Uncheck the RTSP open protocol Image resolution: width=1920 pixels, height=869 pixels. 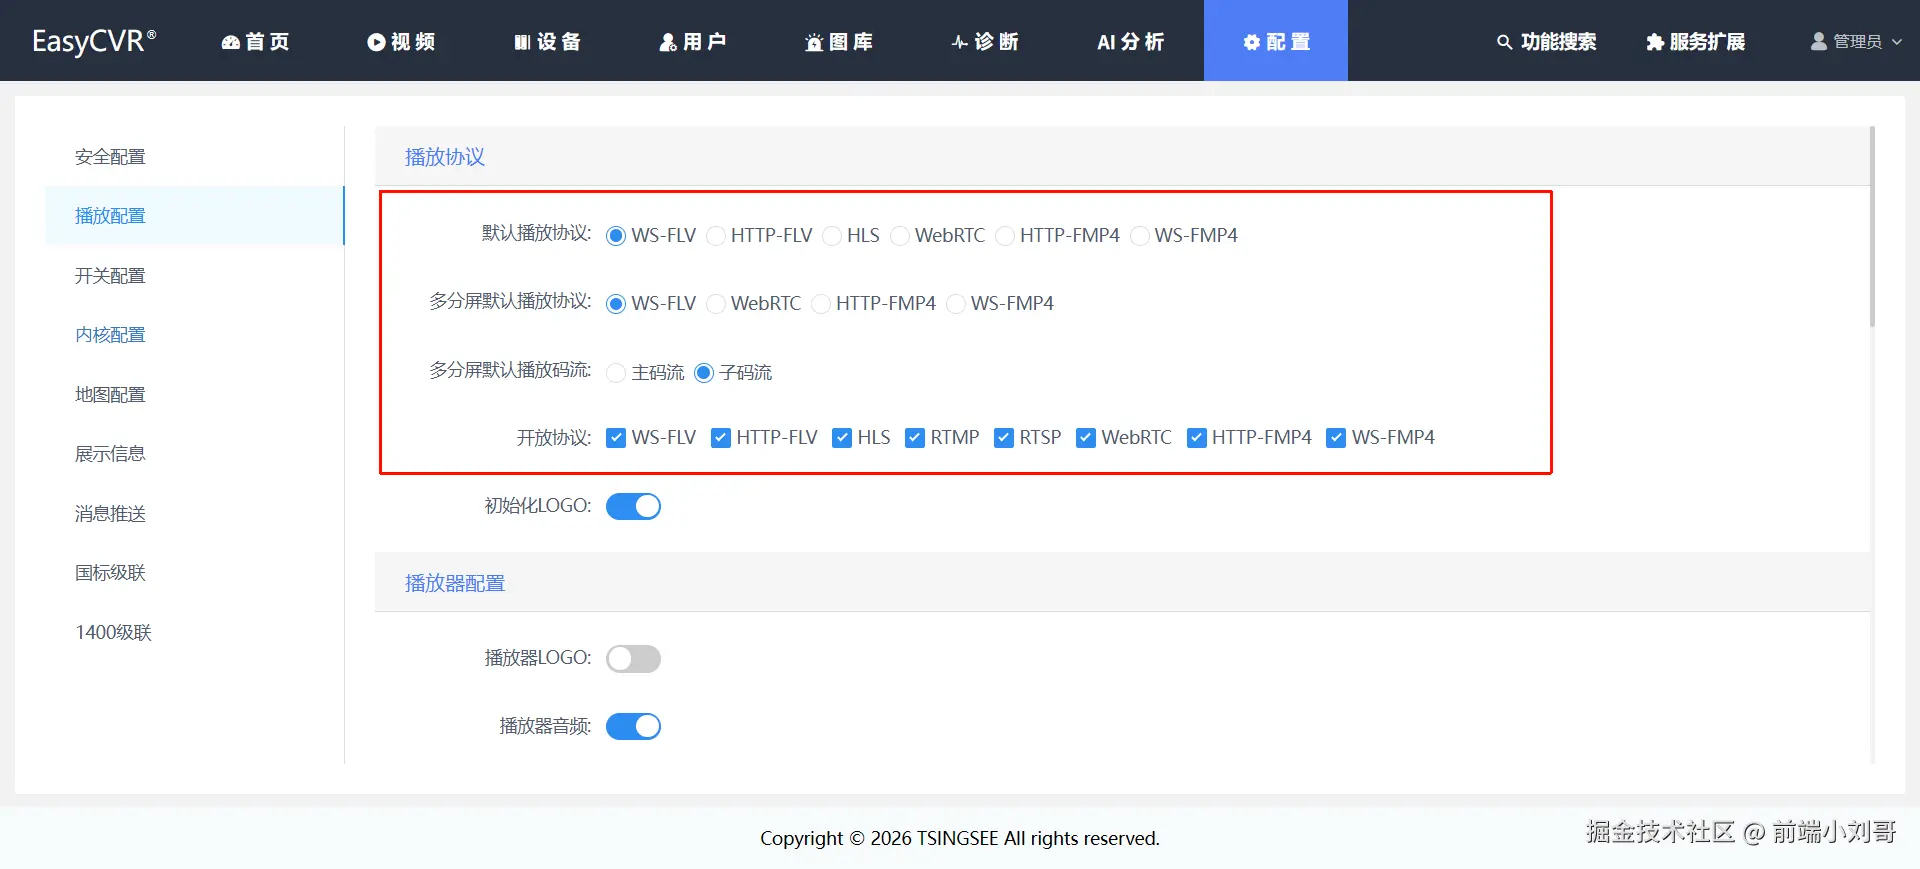point(1004,438)
